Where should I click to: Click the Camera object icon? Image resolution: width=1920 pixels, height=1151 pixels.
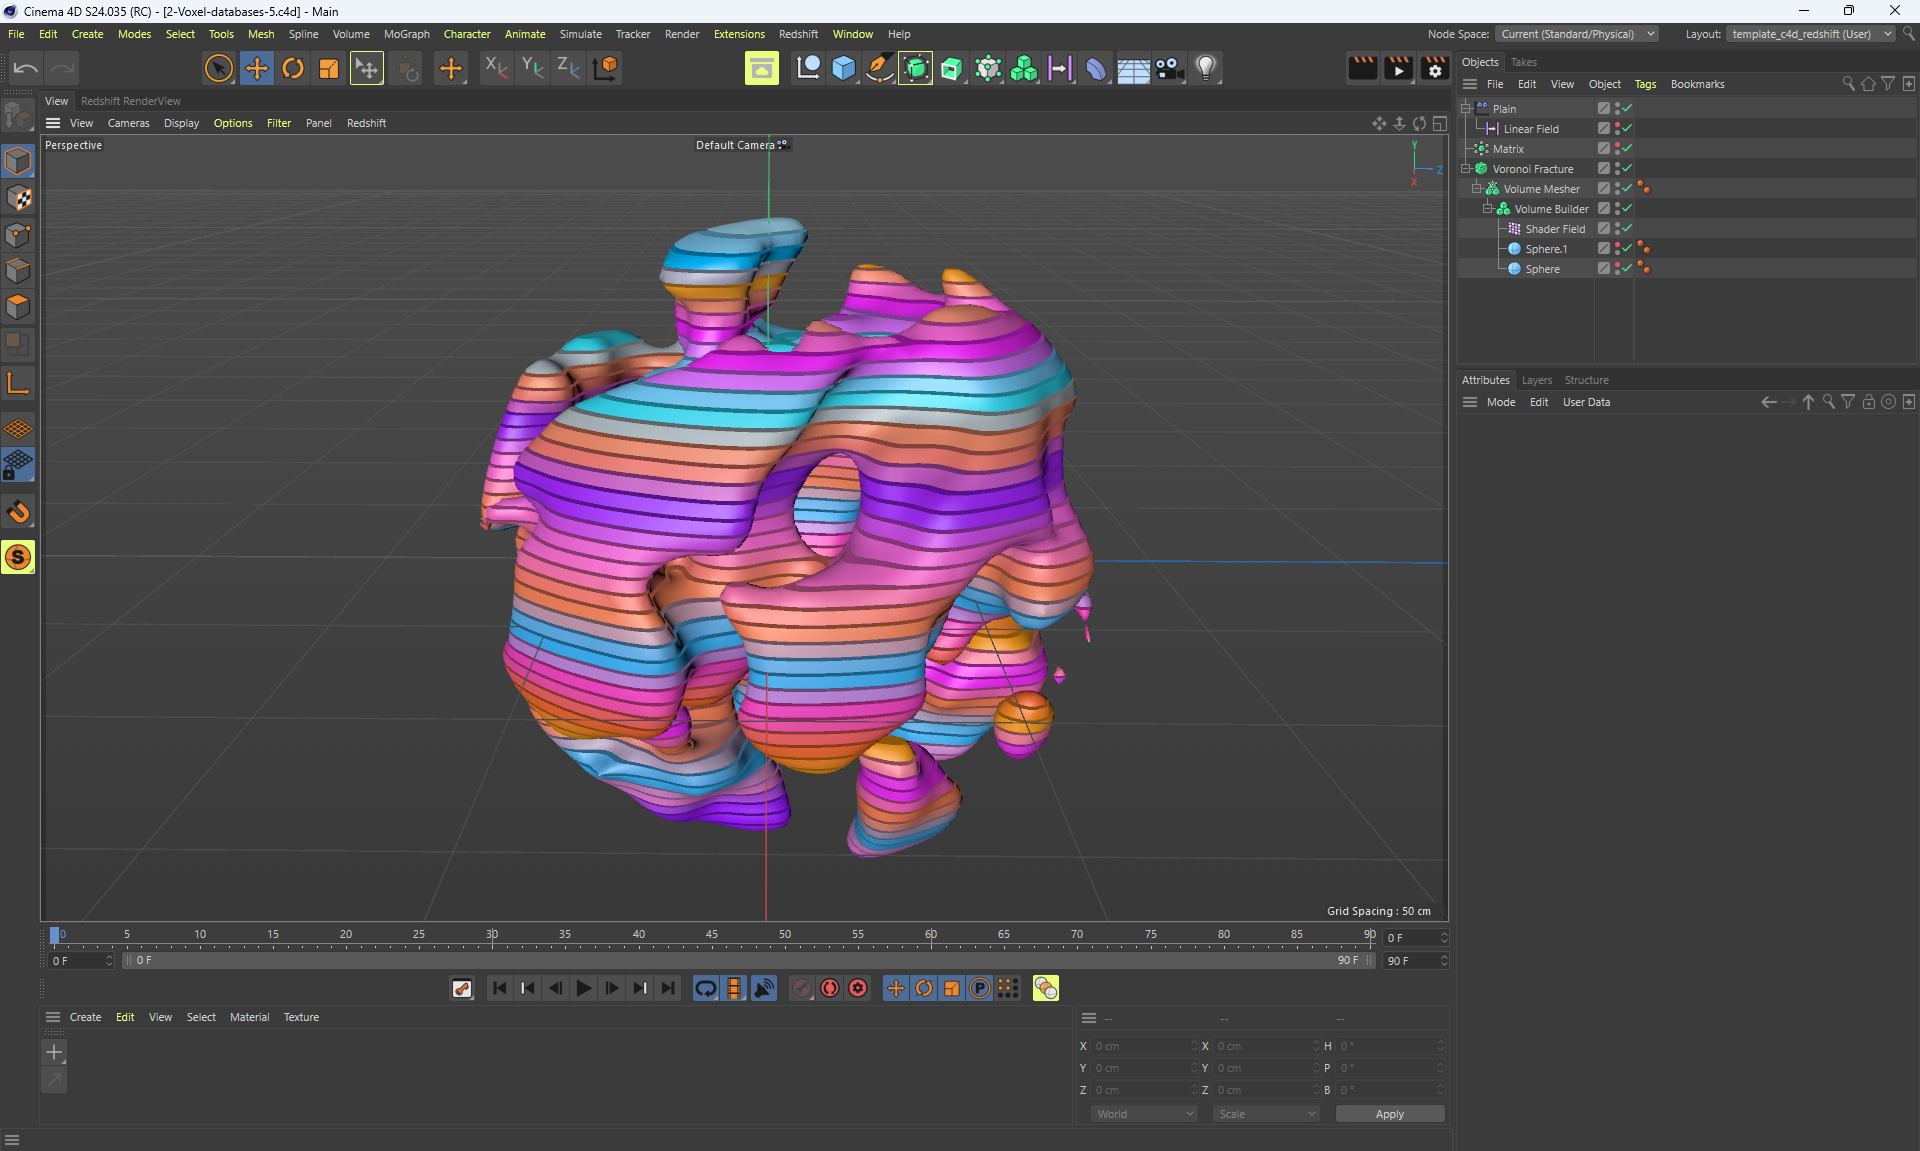1169,68
